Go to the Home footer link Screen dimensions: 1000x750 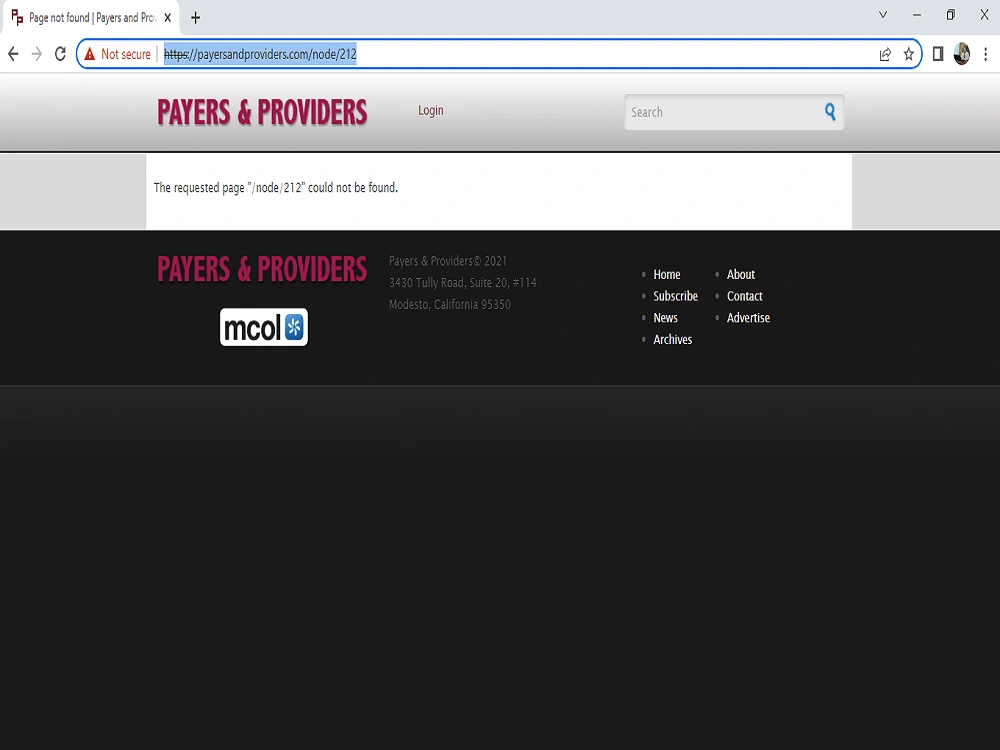666,274
